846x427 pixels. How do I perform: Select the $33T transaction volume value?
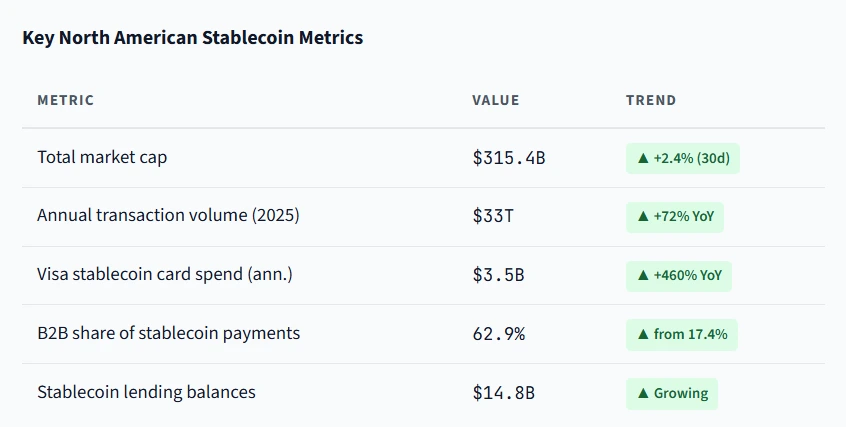(493, 216)
